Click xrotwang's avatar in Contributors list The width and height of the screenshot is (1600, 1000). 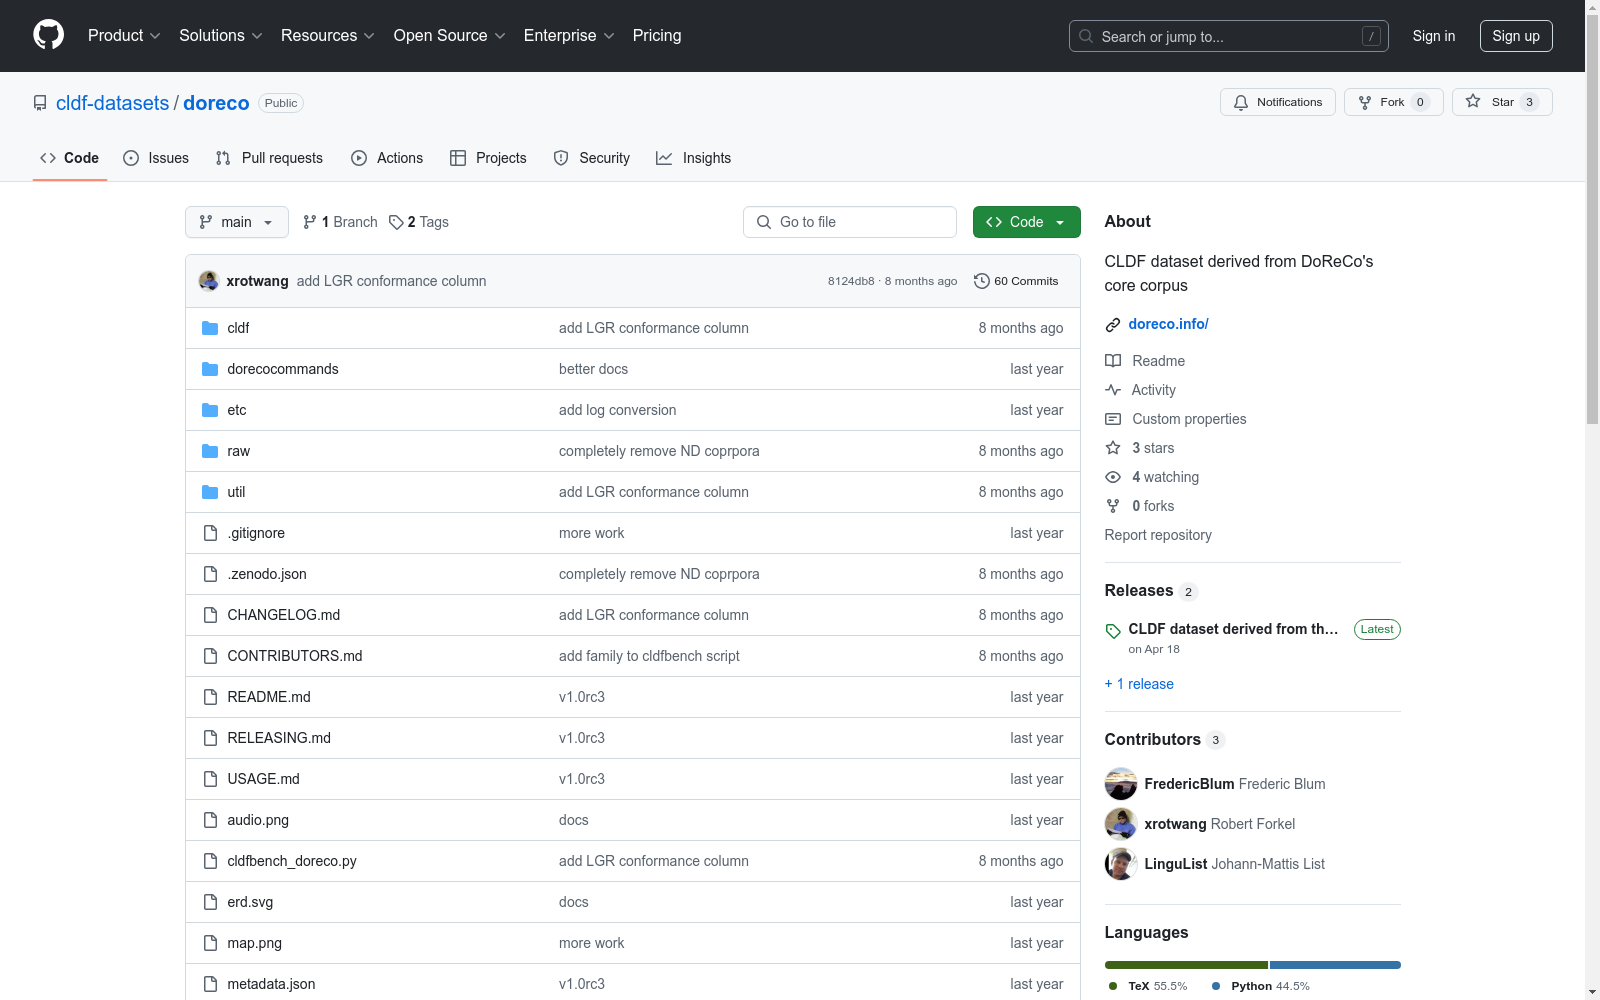[1121, 824]
